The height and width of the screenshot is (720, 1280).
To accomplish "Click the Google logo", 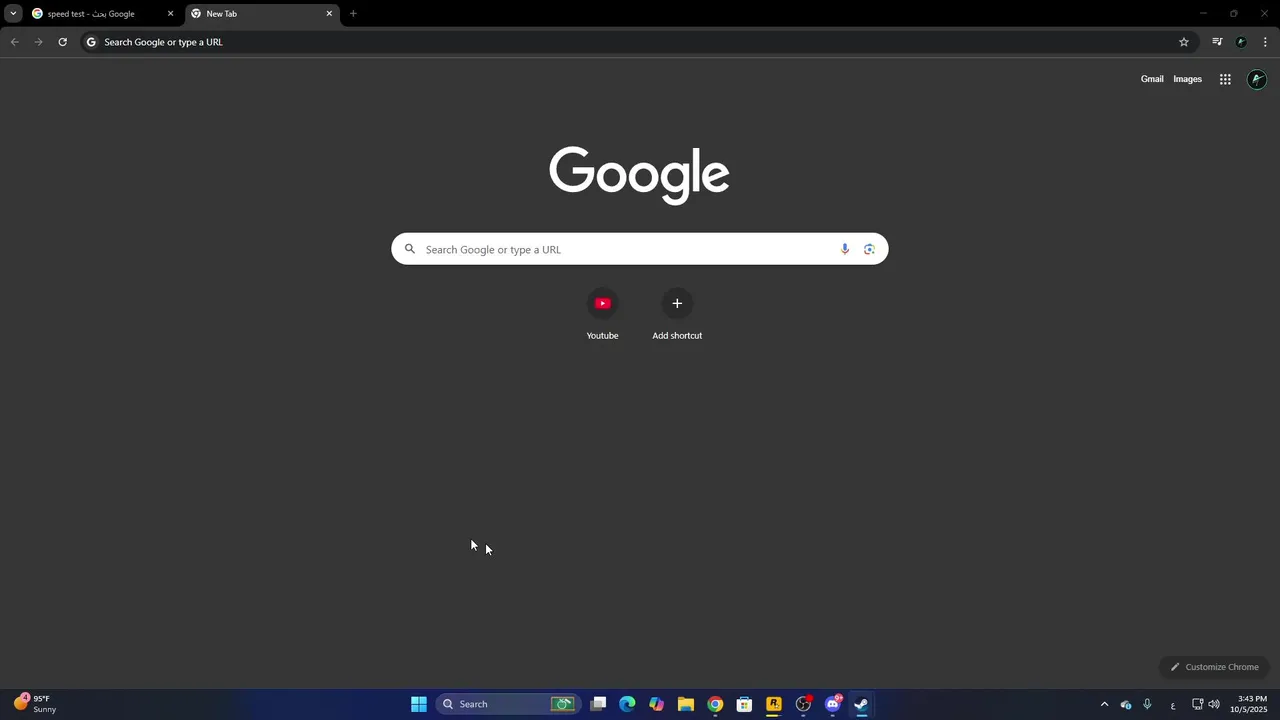I will click(x=639, y=175).
